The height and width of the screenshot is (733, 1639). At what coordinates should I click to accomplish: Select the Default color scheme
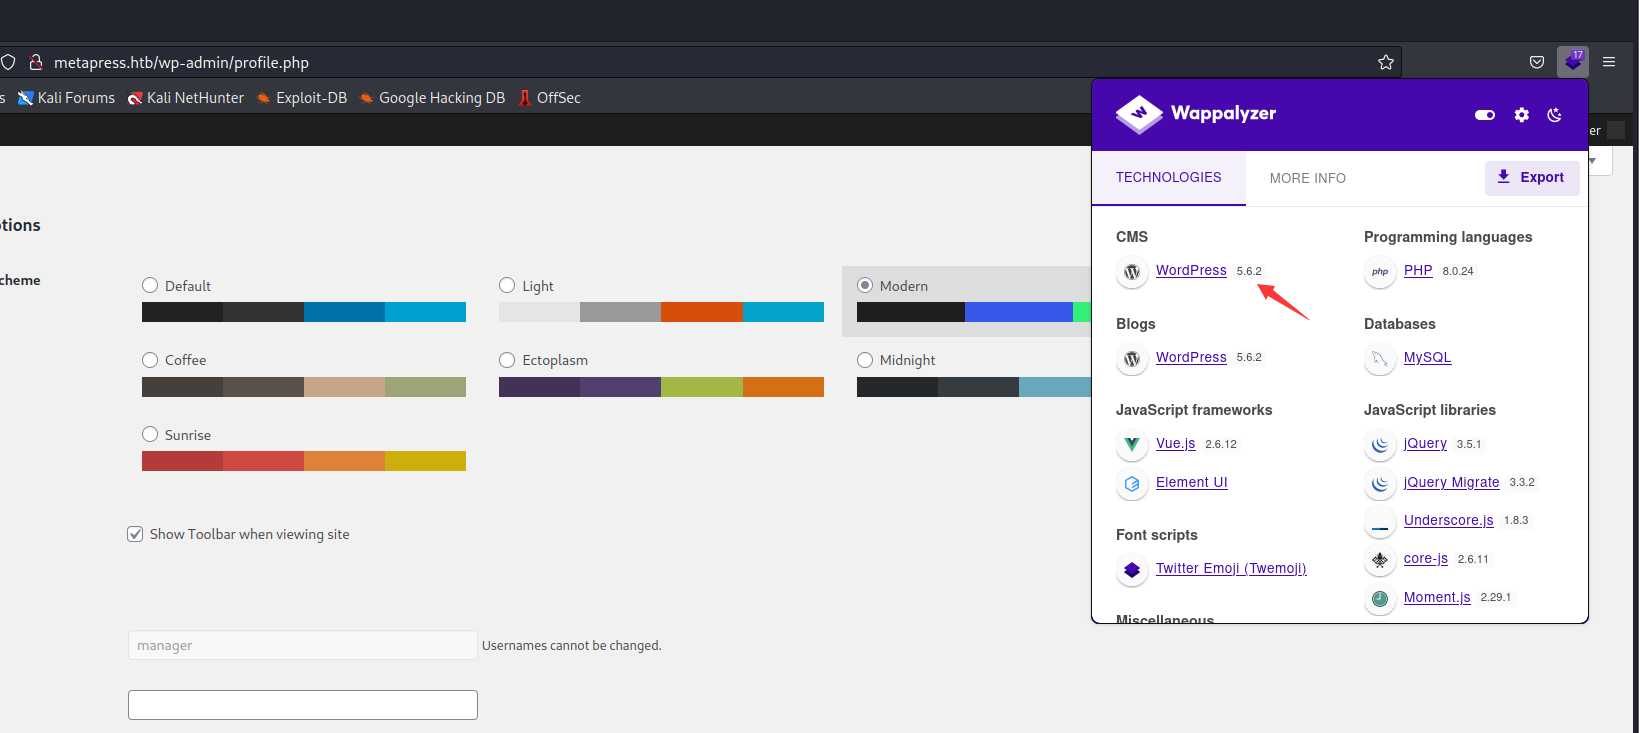tap(150, 285)
